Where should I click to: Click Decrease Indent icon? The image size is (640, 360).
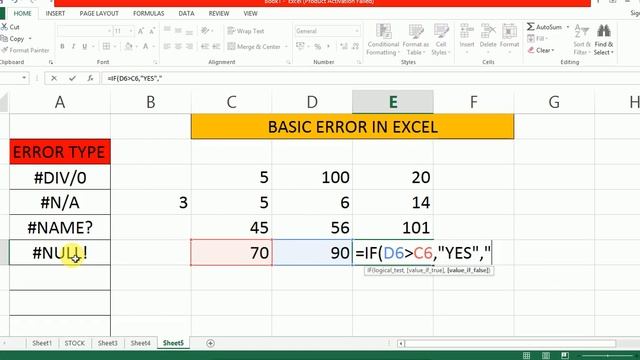[205, 47]
